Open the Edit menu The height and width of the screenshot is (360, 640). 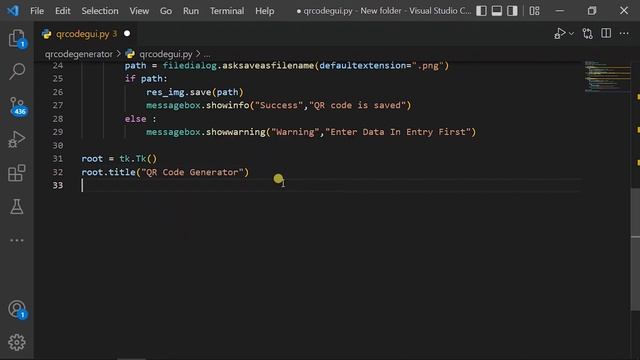(x=62, y=11)
